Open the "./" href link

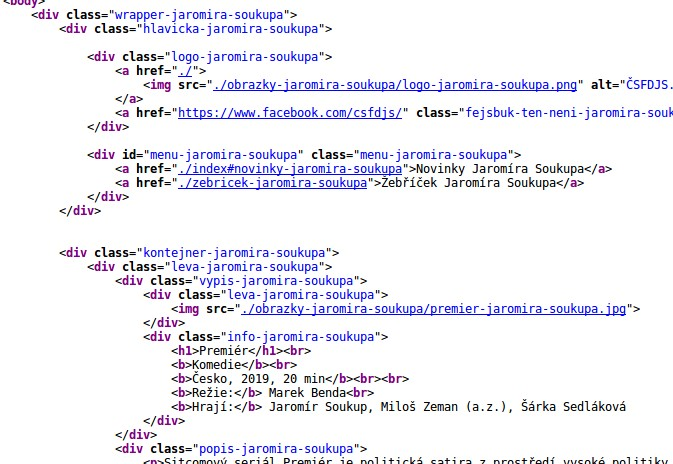pos(185,71)
